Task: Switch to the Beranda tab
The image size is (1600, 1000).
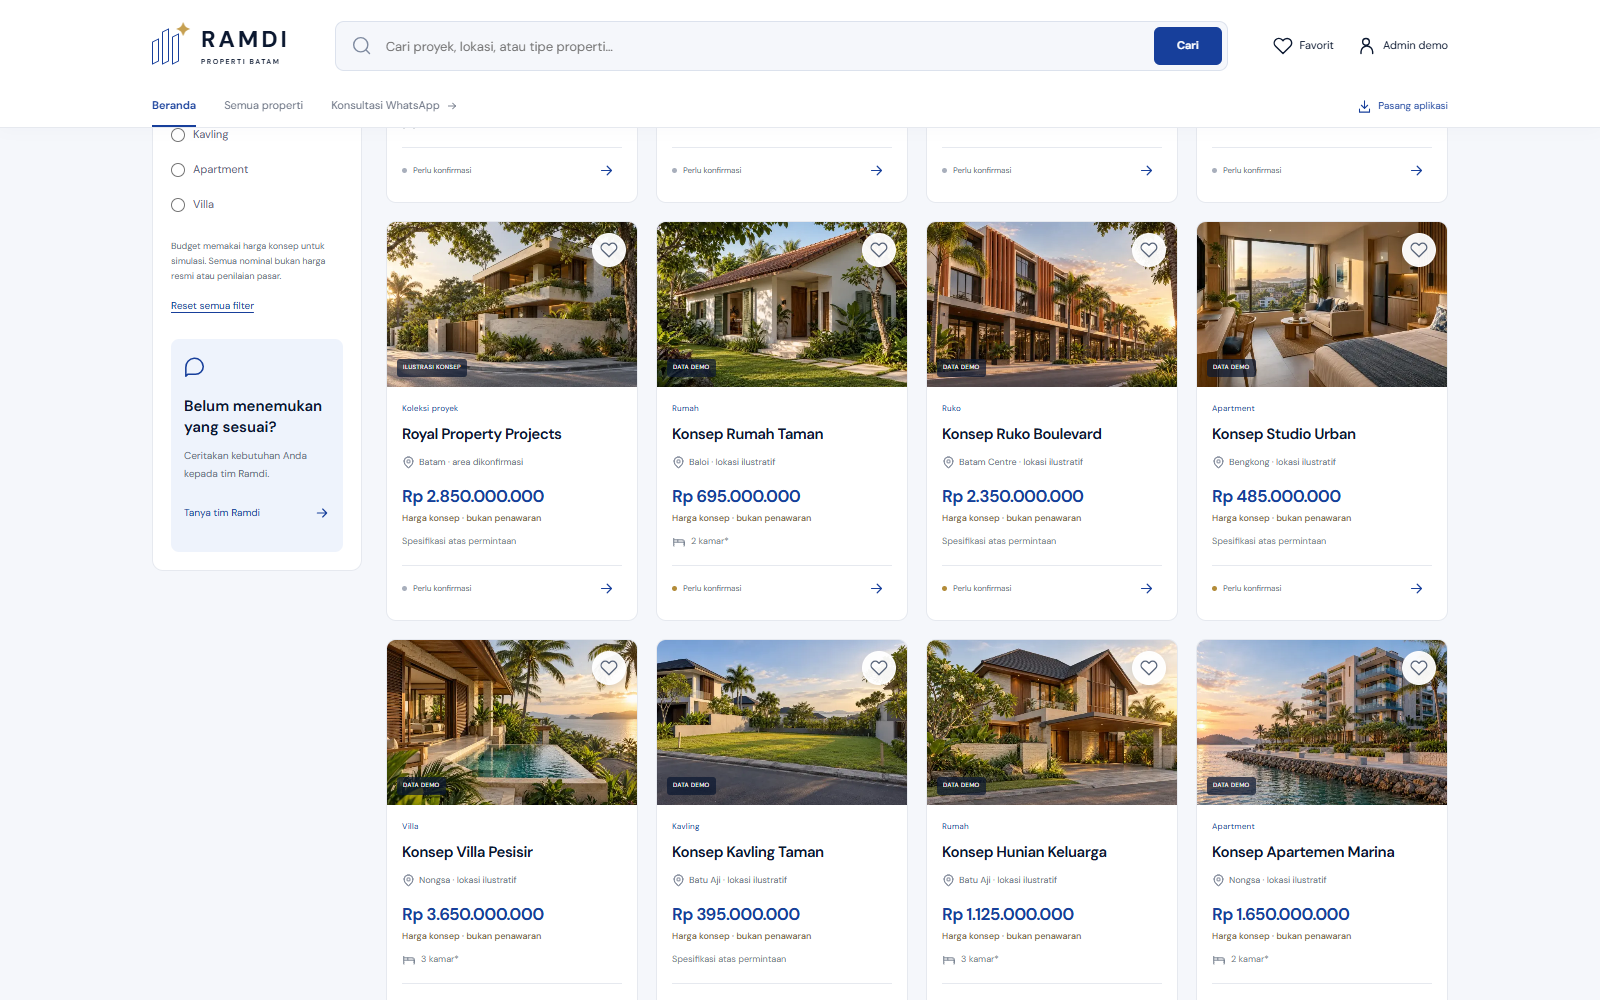Action: click(174, 106)
